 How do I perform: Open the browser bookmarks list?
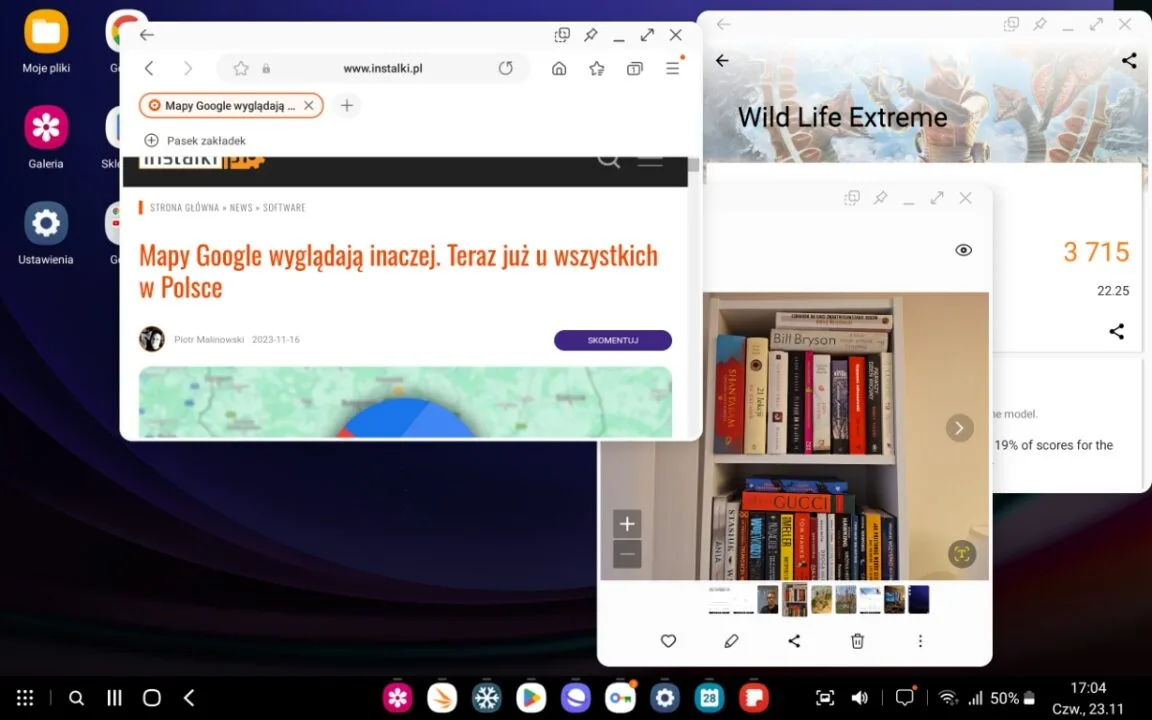pyautogui.click(x=597, y=68)
